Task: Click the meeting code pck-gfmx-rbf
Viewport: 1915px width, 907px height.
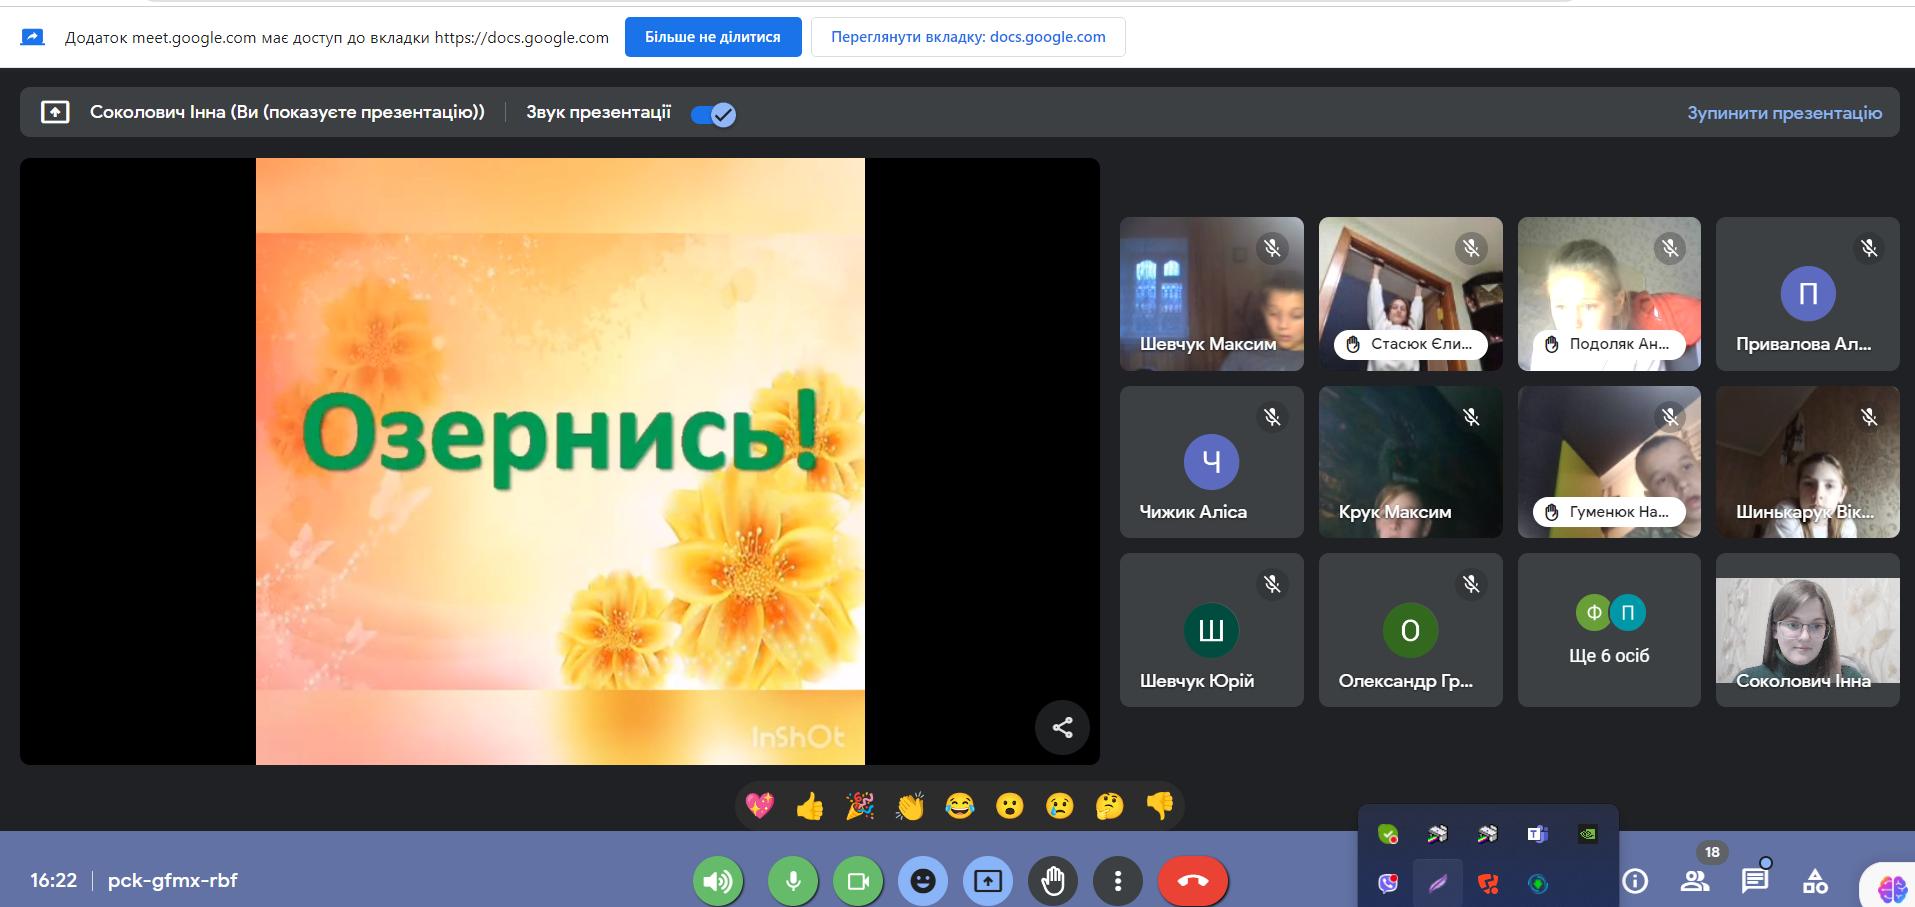Action: pyautogui.click(x=173, y=881)
